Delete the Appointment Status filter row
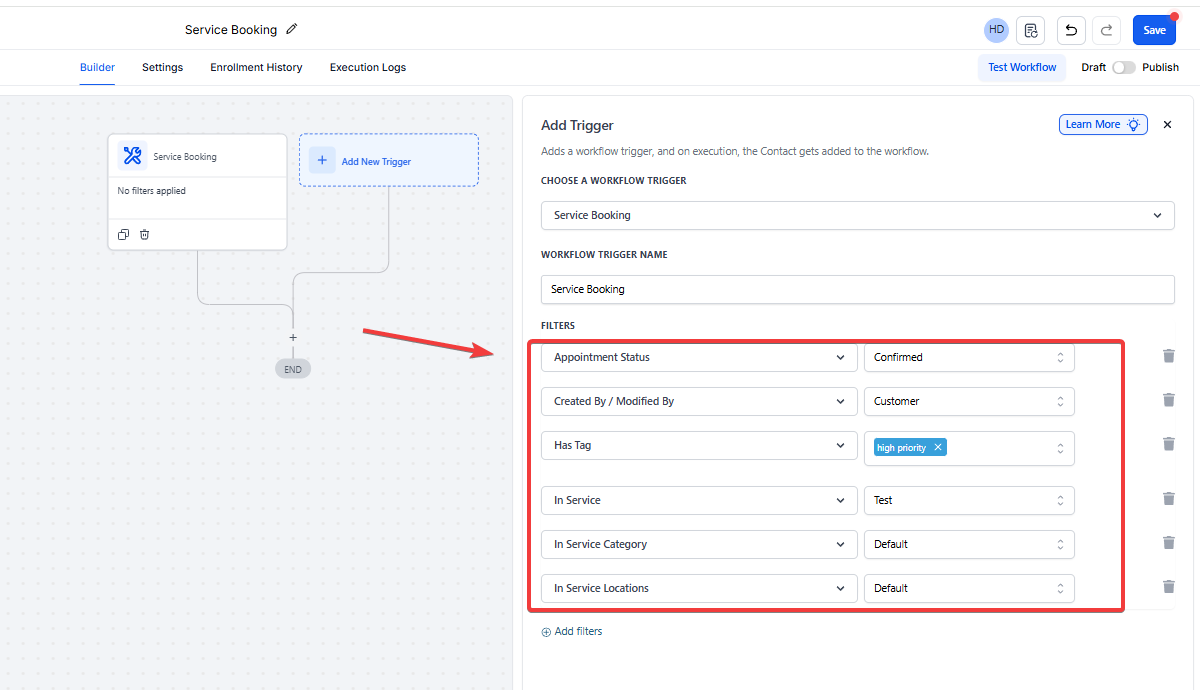This screenshot has width=1200, height=690. click(x=1168, y=356)
